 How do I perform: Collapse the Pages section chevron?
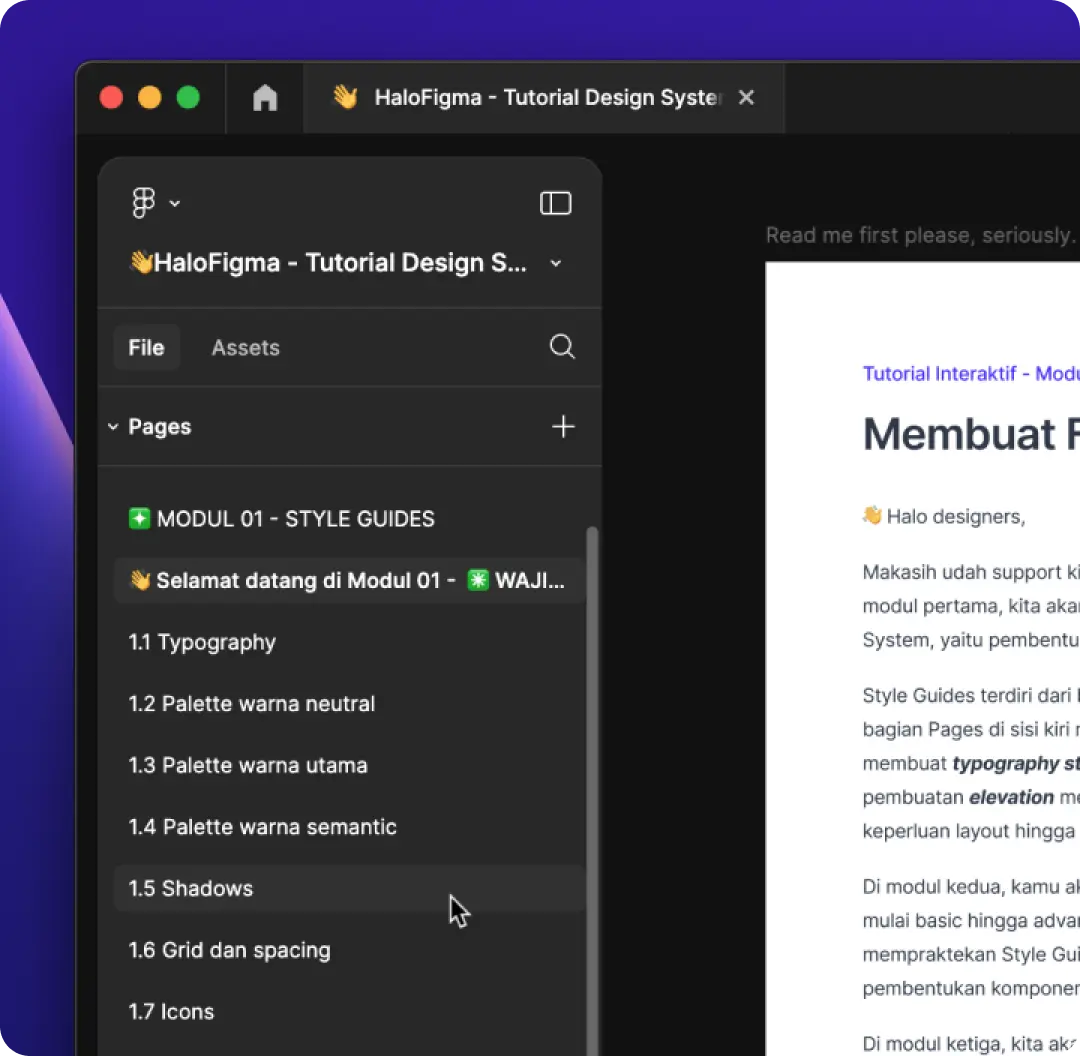tap(113, 427)
